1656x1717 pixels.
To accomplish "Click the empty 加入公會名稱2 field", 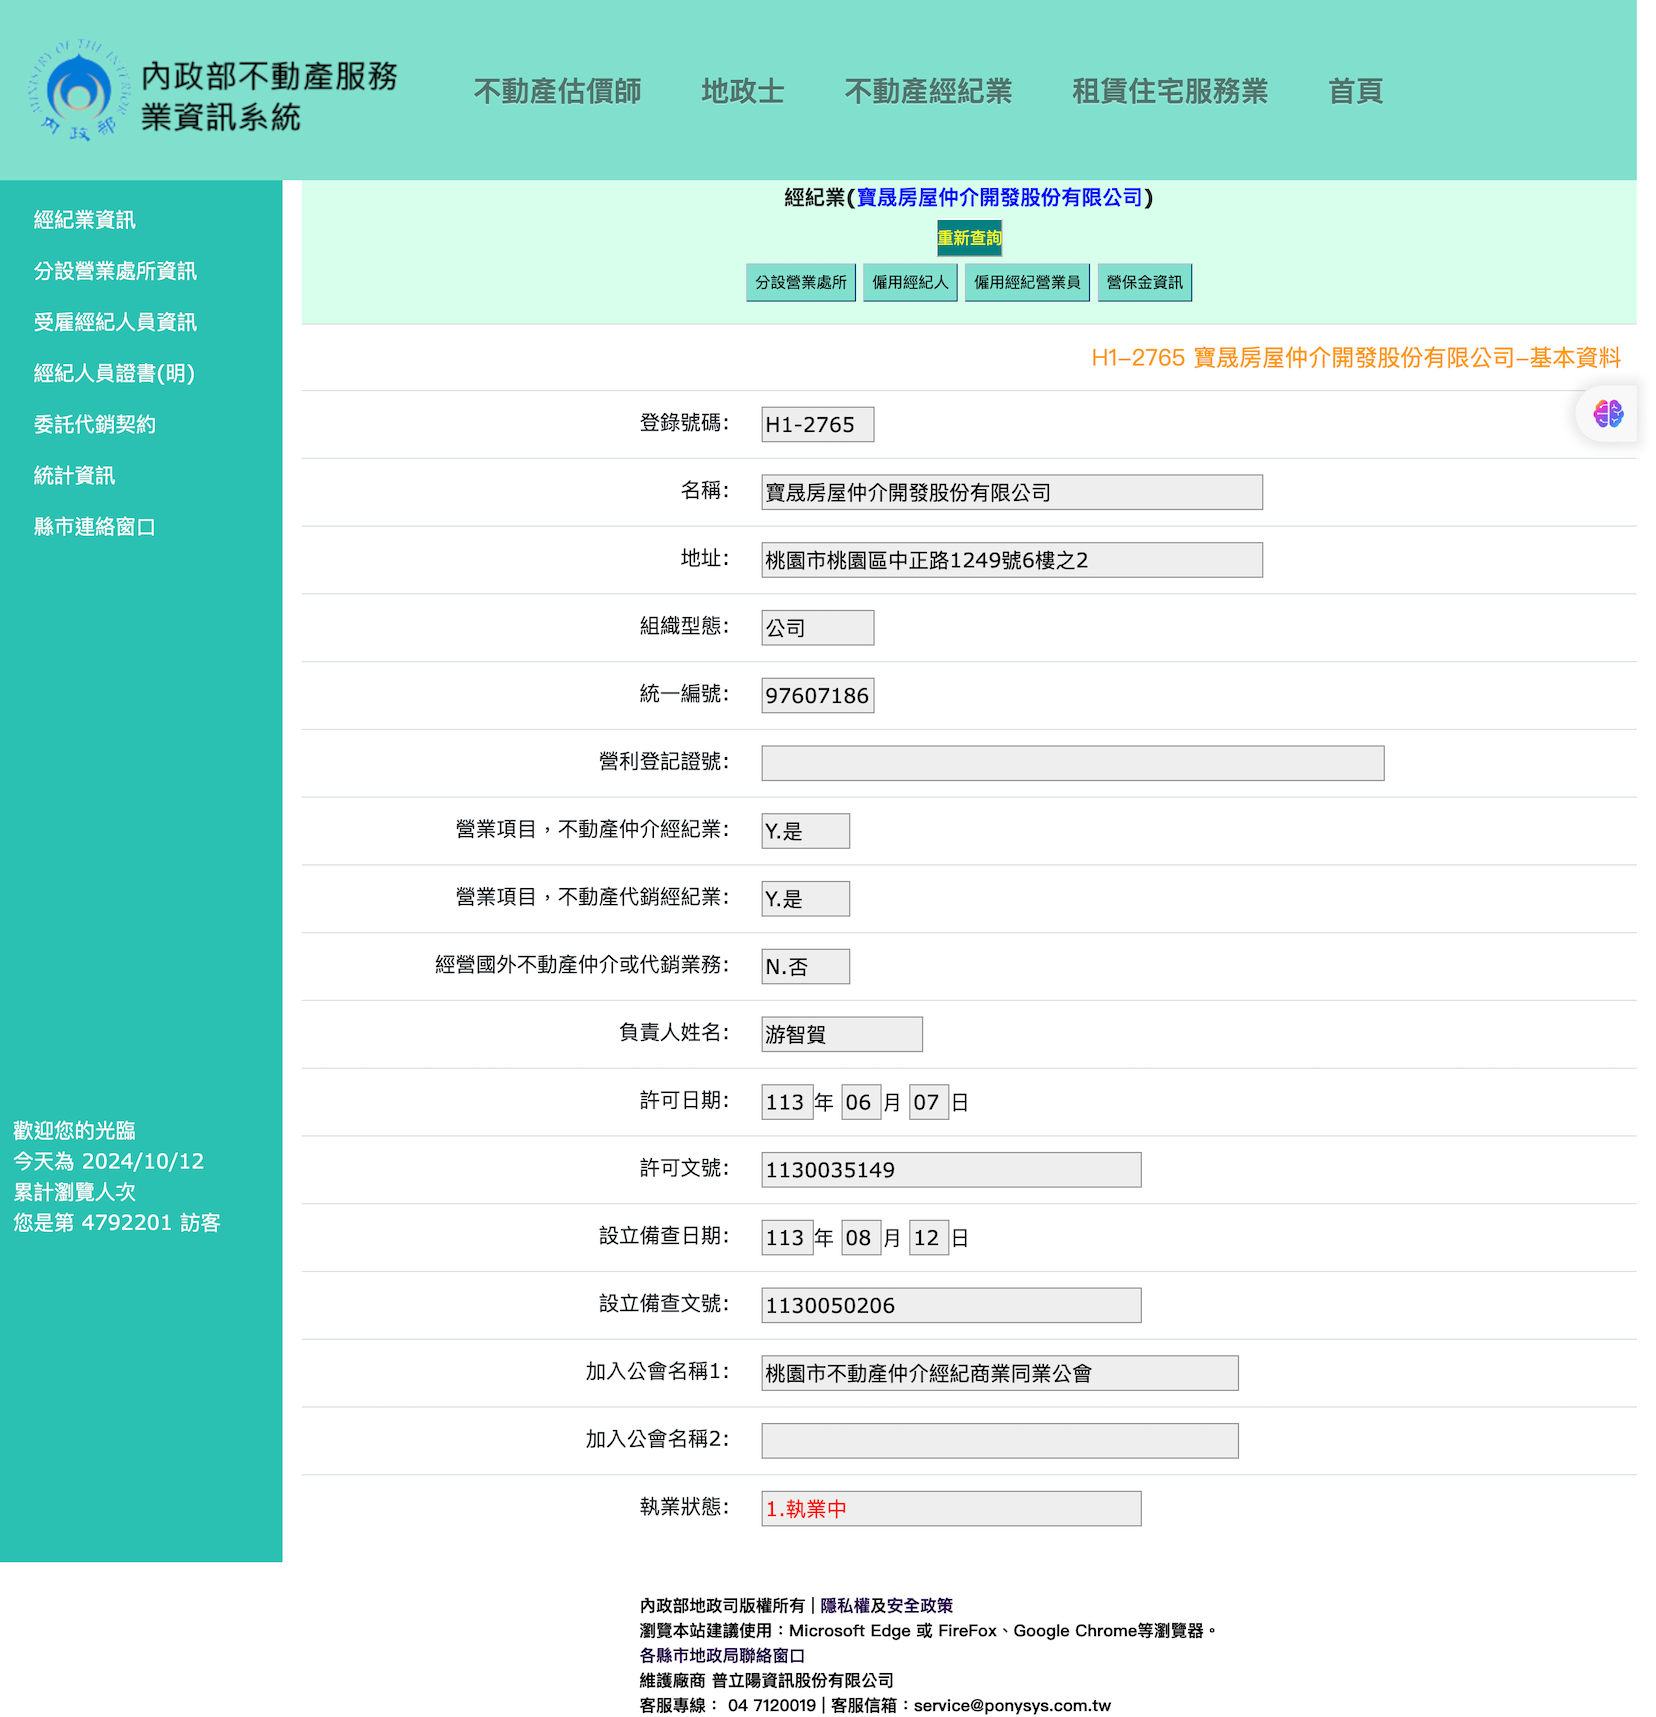I will pos(999,1441).
